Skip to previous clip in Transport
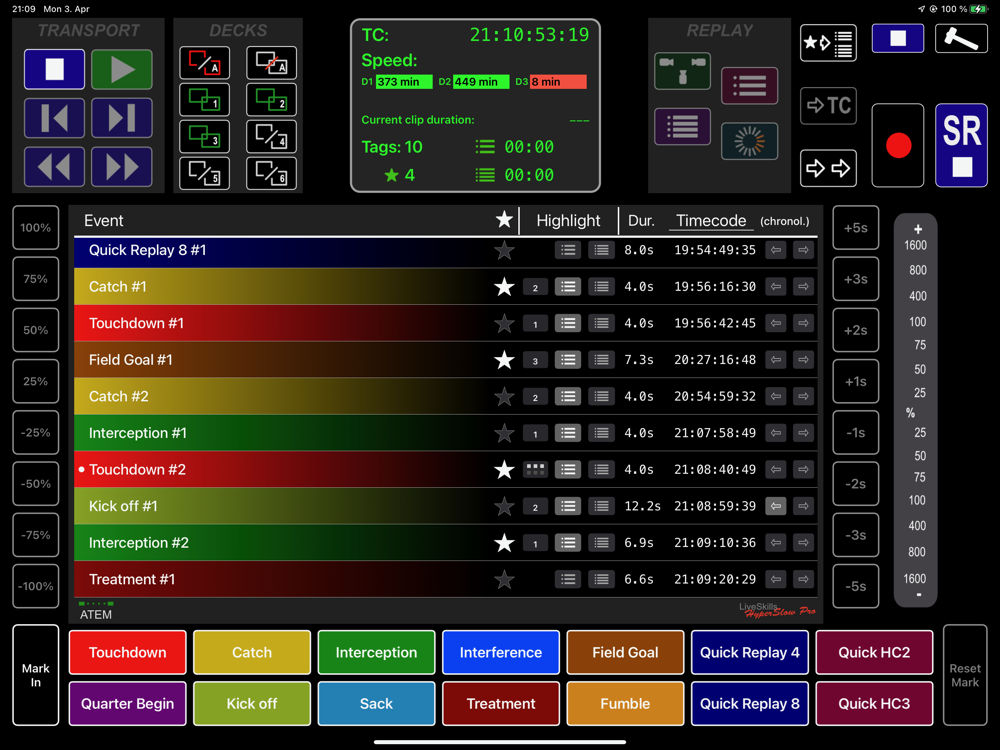Viewport: 1000px width, 750px height. coord(54,118)
